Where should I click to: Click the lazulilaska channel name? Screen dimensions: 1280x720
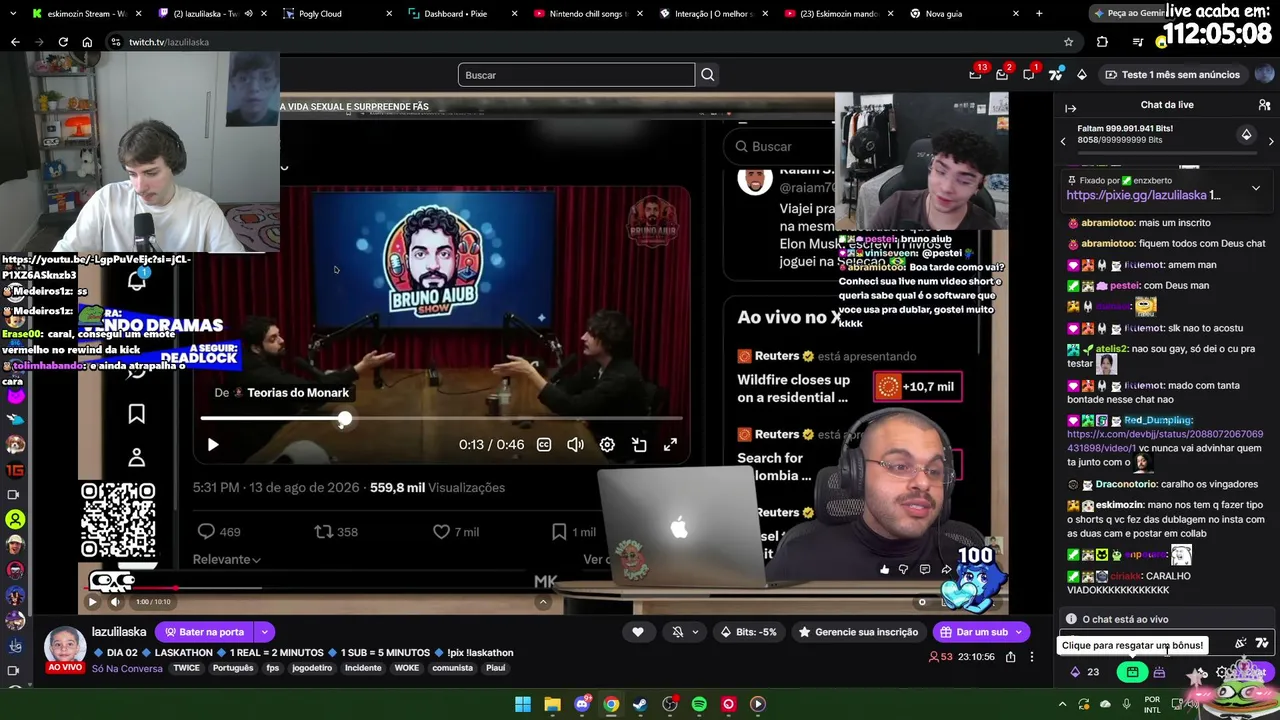(x=119, y=632)
